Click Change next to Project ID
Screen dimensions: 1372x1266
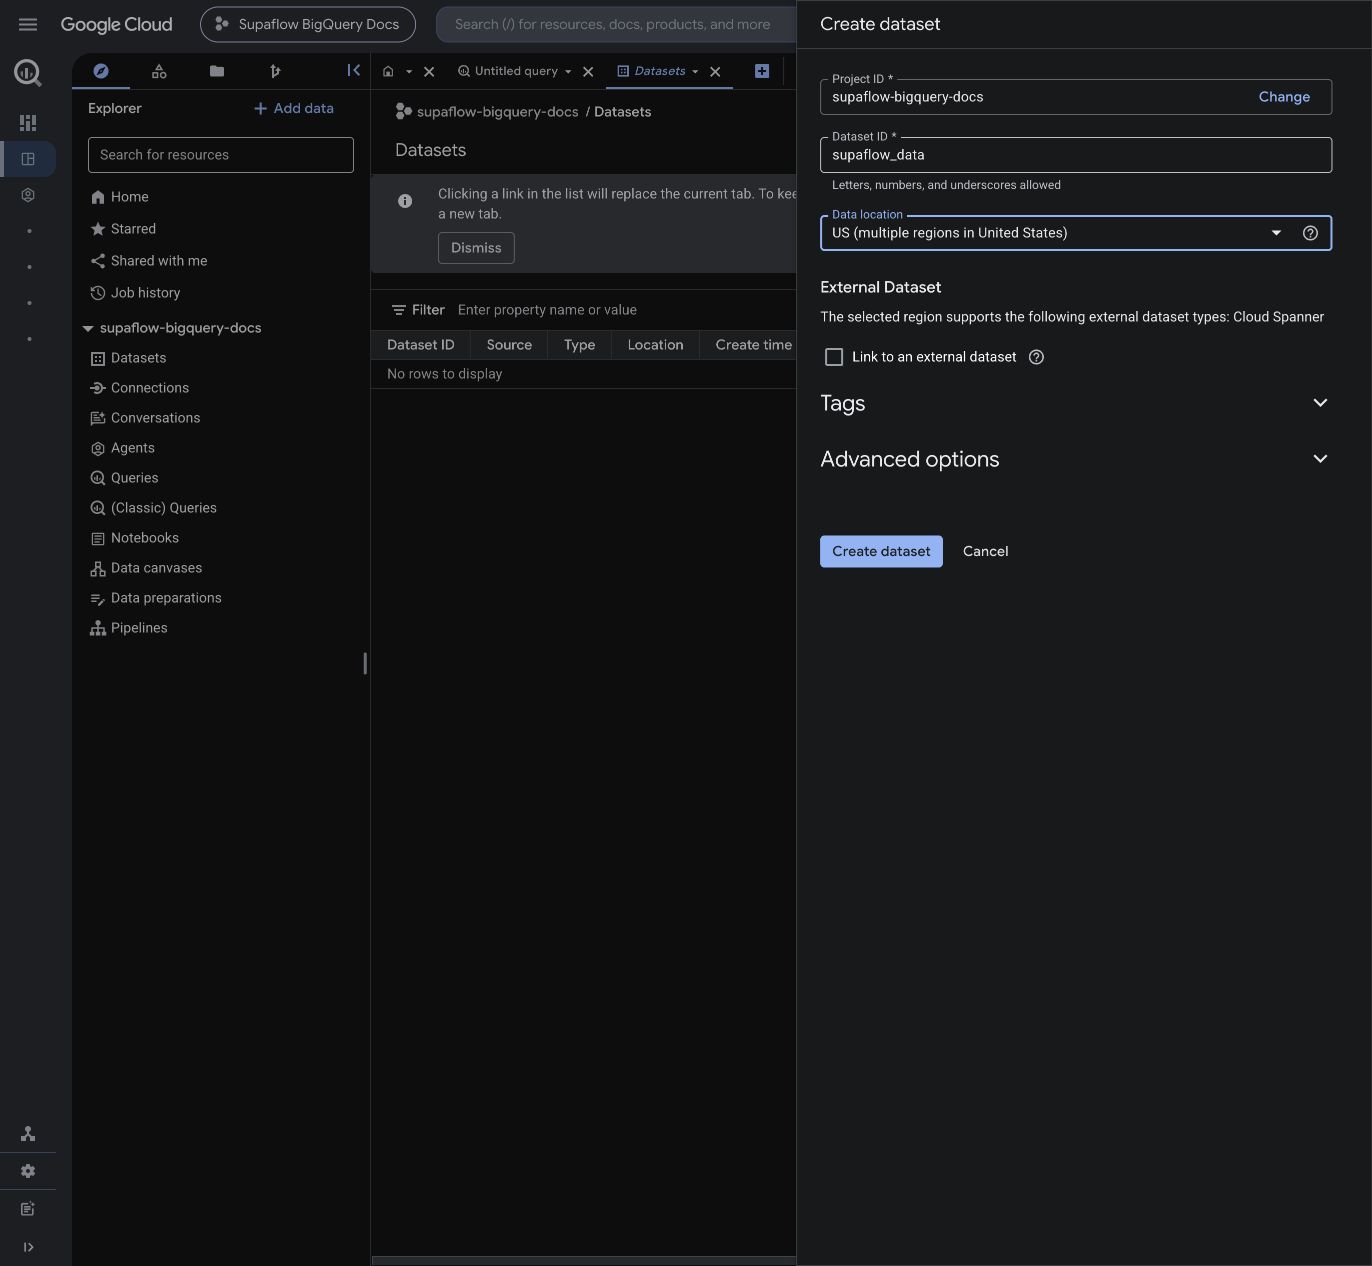1284,97
